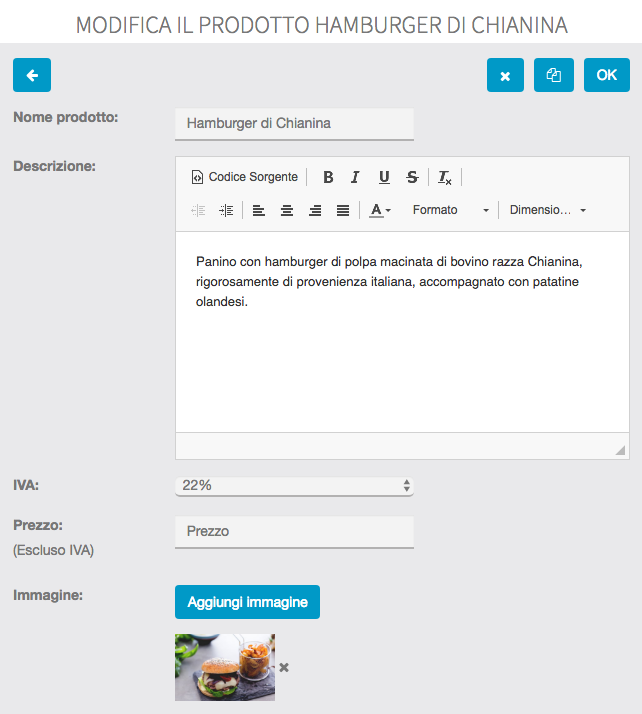This screenshot has height=714, width=642.
Task: Decrease indent in the description editor
Action: [x=198, y=210]
